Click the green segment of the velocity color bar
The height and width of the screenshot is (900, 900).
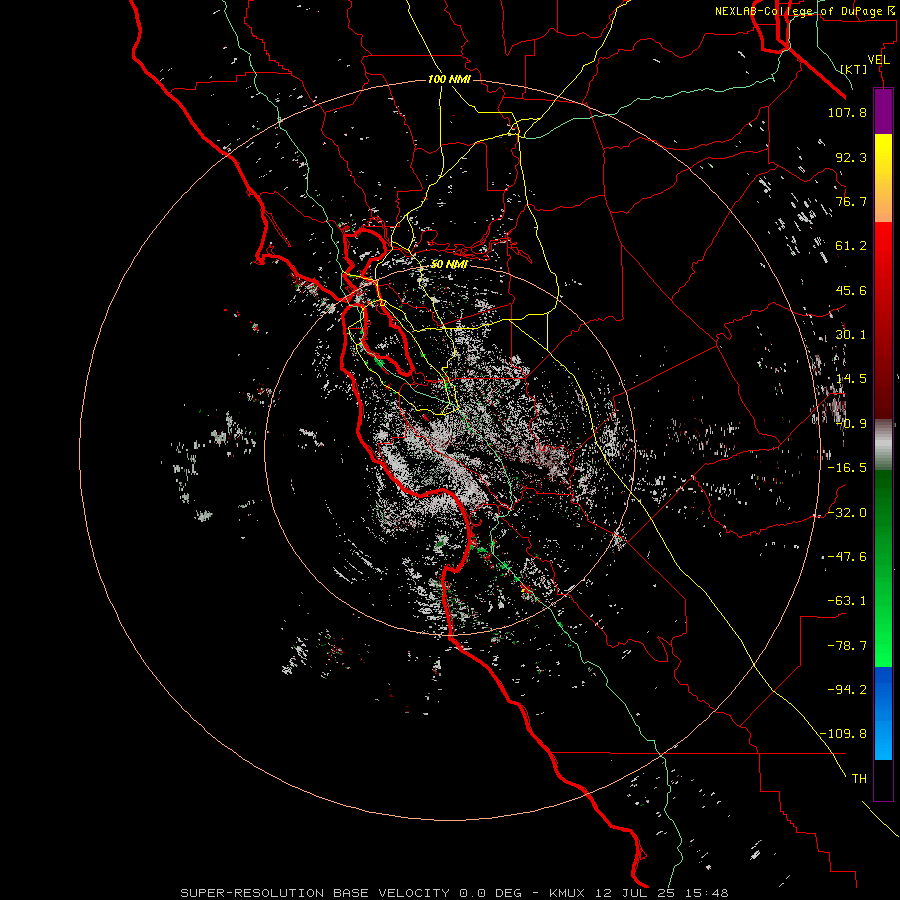click(883, 568)
